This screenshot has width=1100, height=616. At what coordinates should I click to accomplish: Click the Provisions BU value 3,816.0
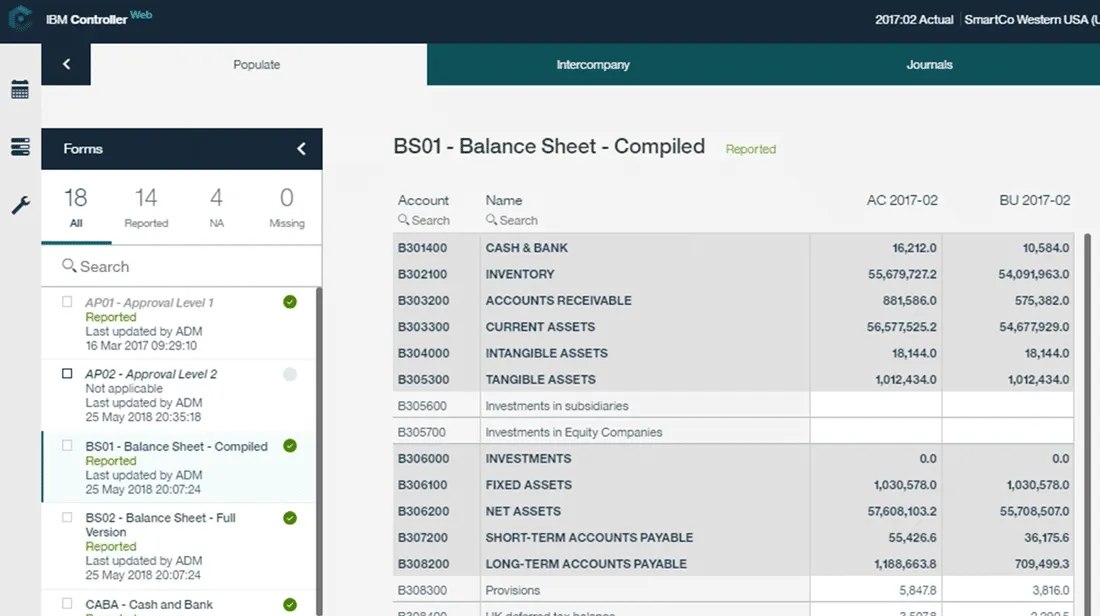1050,590
